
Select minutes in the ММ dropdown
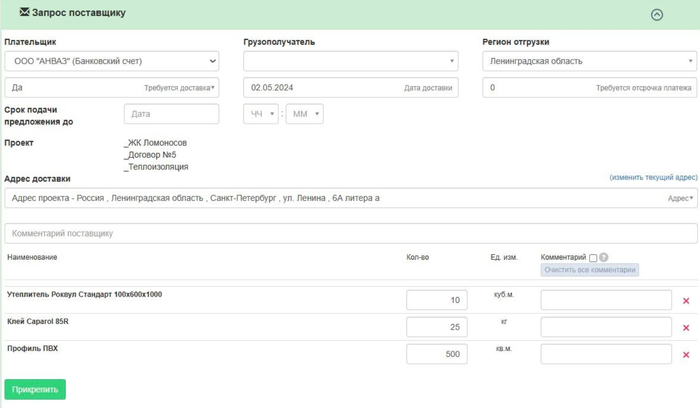pyautogui.click(x=304, y=114)
